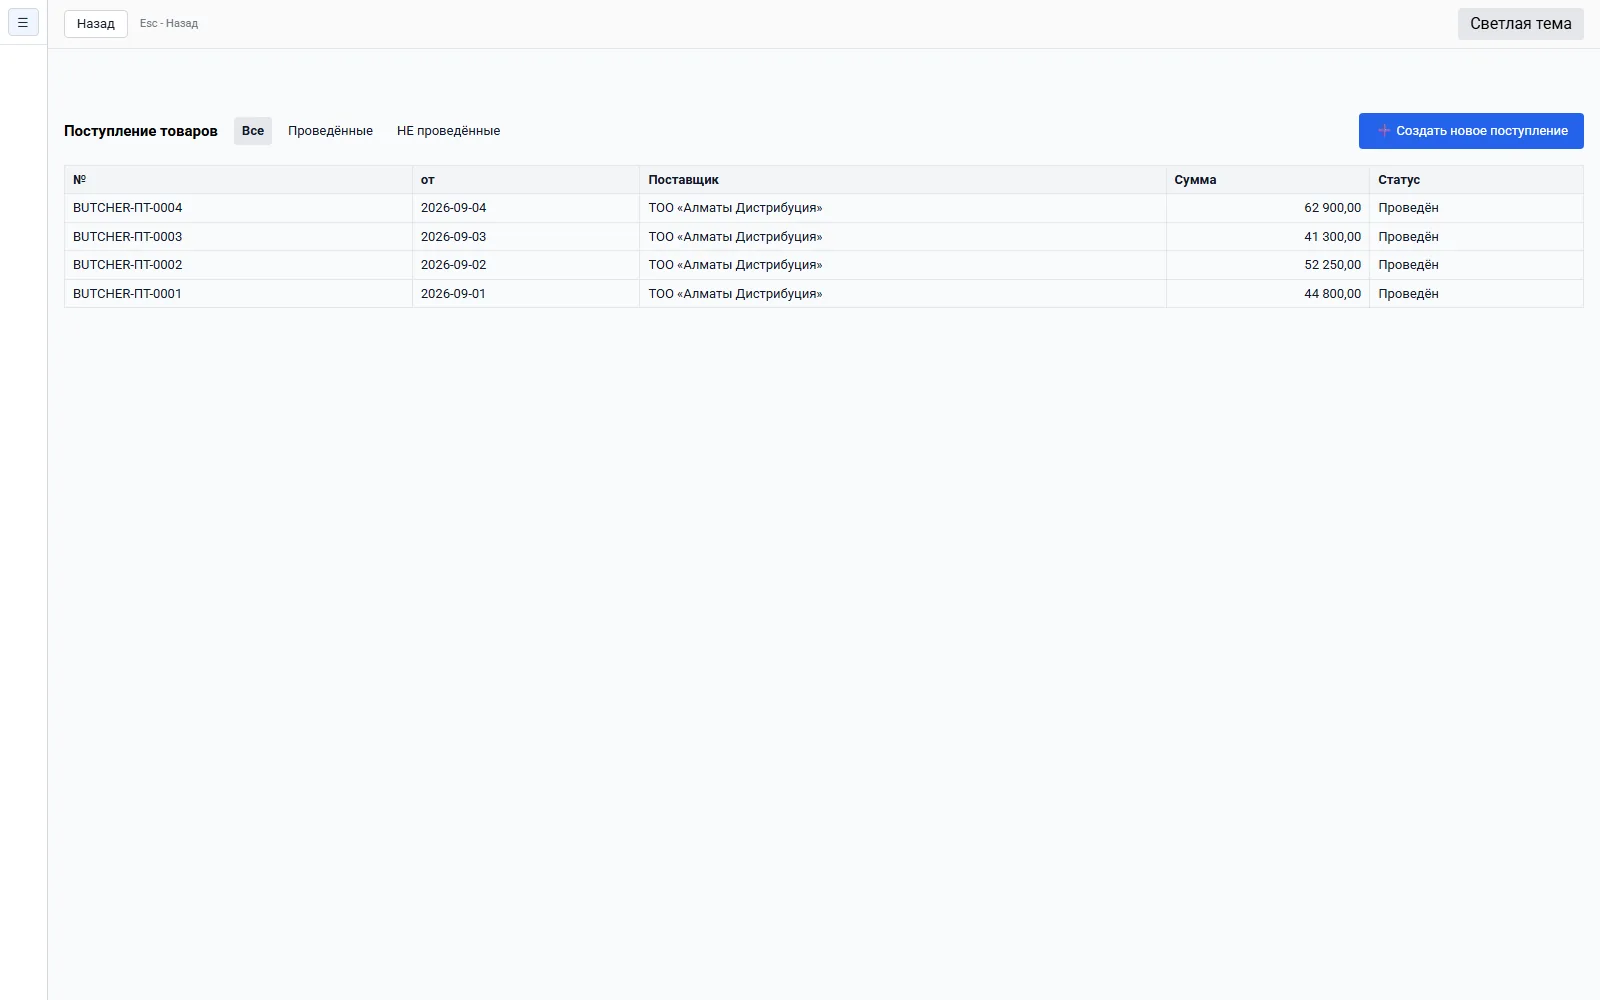Open receipt BUTCHER-ПТ-0002

coord(128,265)
